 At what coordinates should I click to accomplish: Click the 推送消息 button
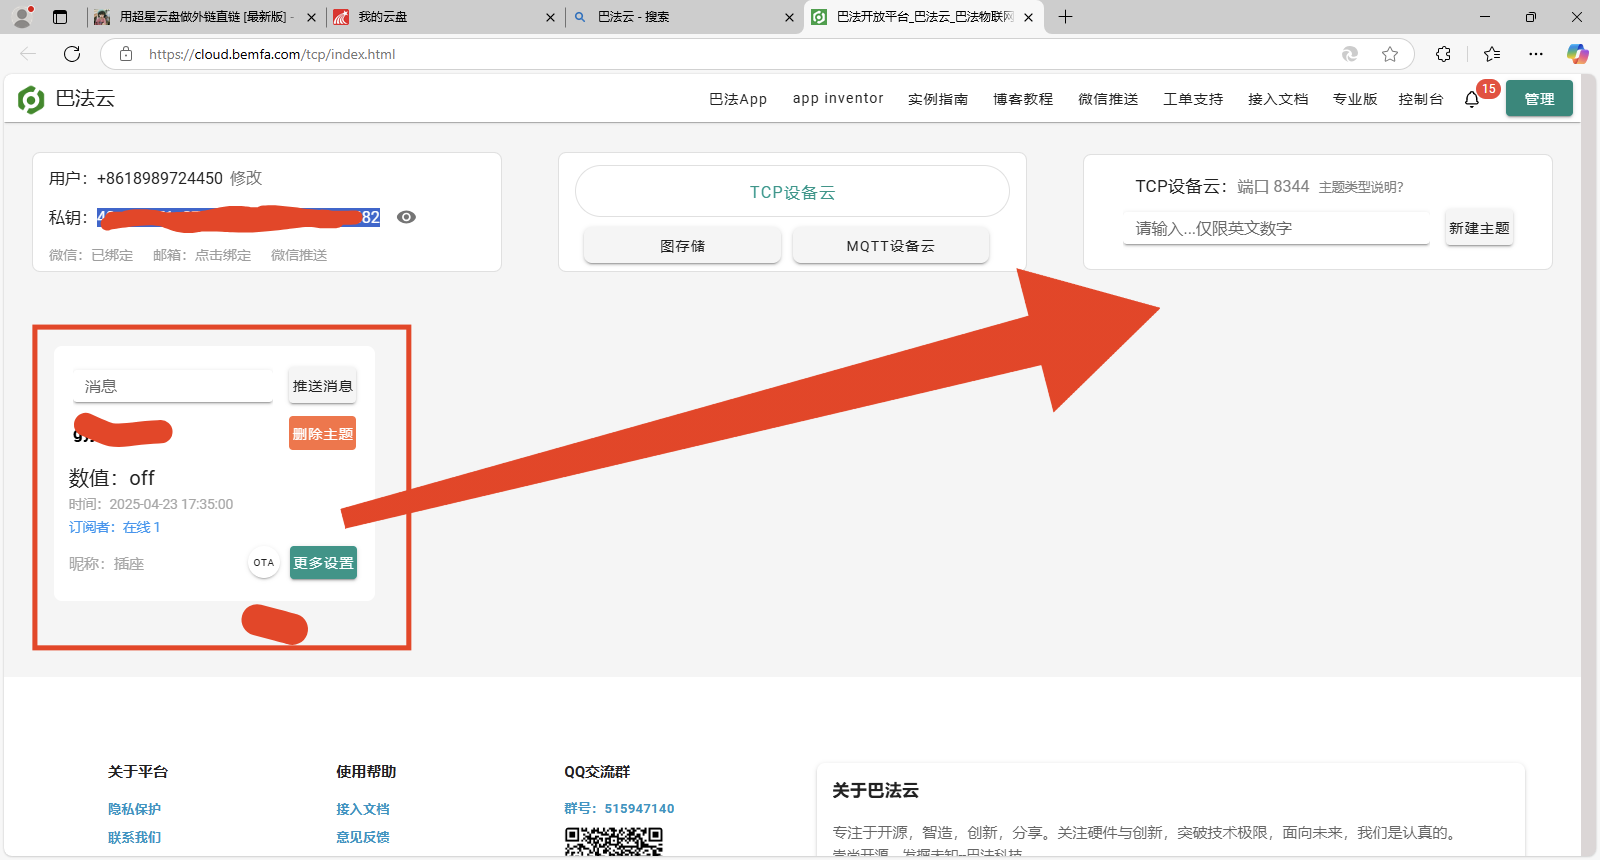coord(322,386)
